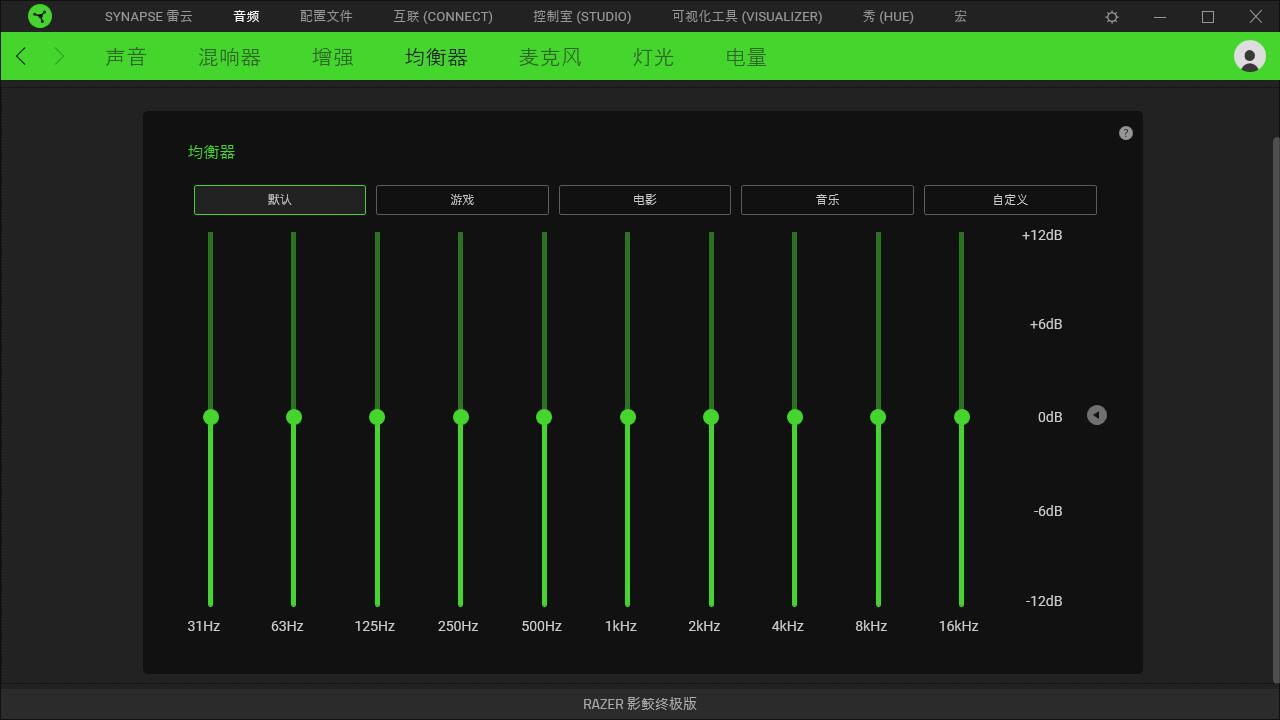Switch to 均衡器 tab

436,57
